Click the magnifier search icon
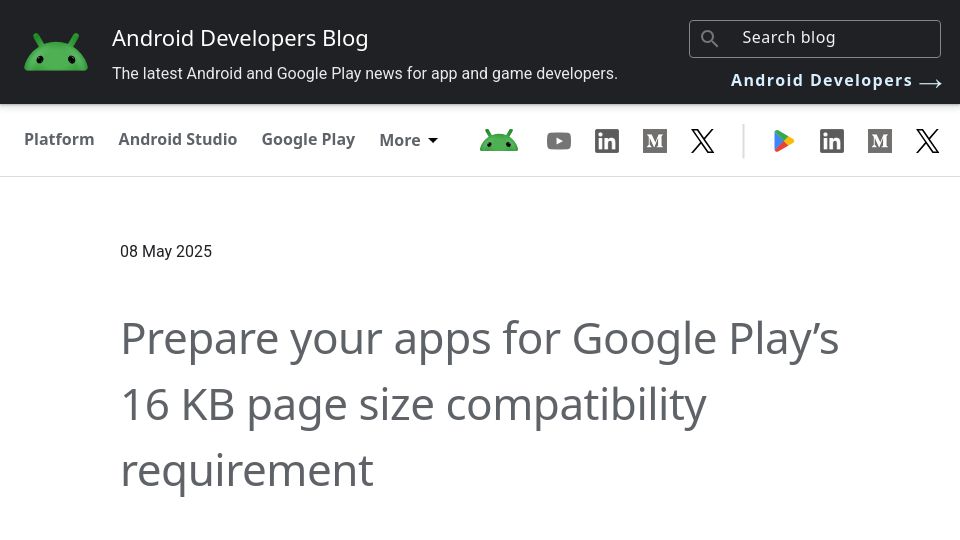 coord(709,39)
